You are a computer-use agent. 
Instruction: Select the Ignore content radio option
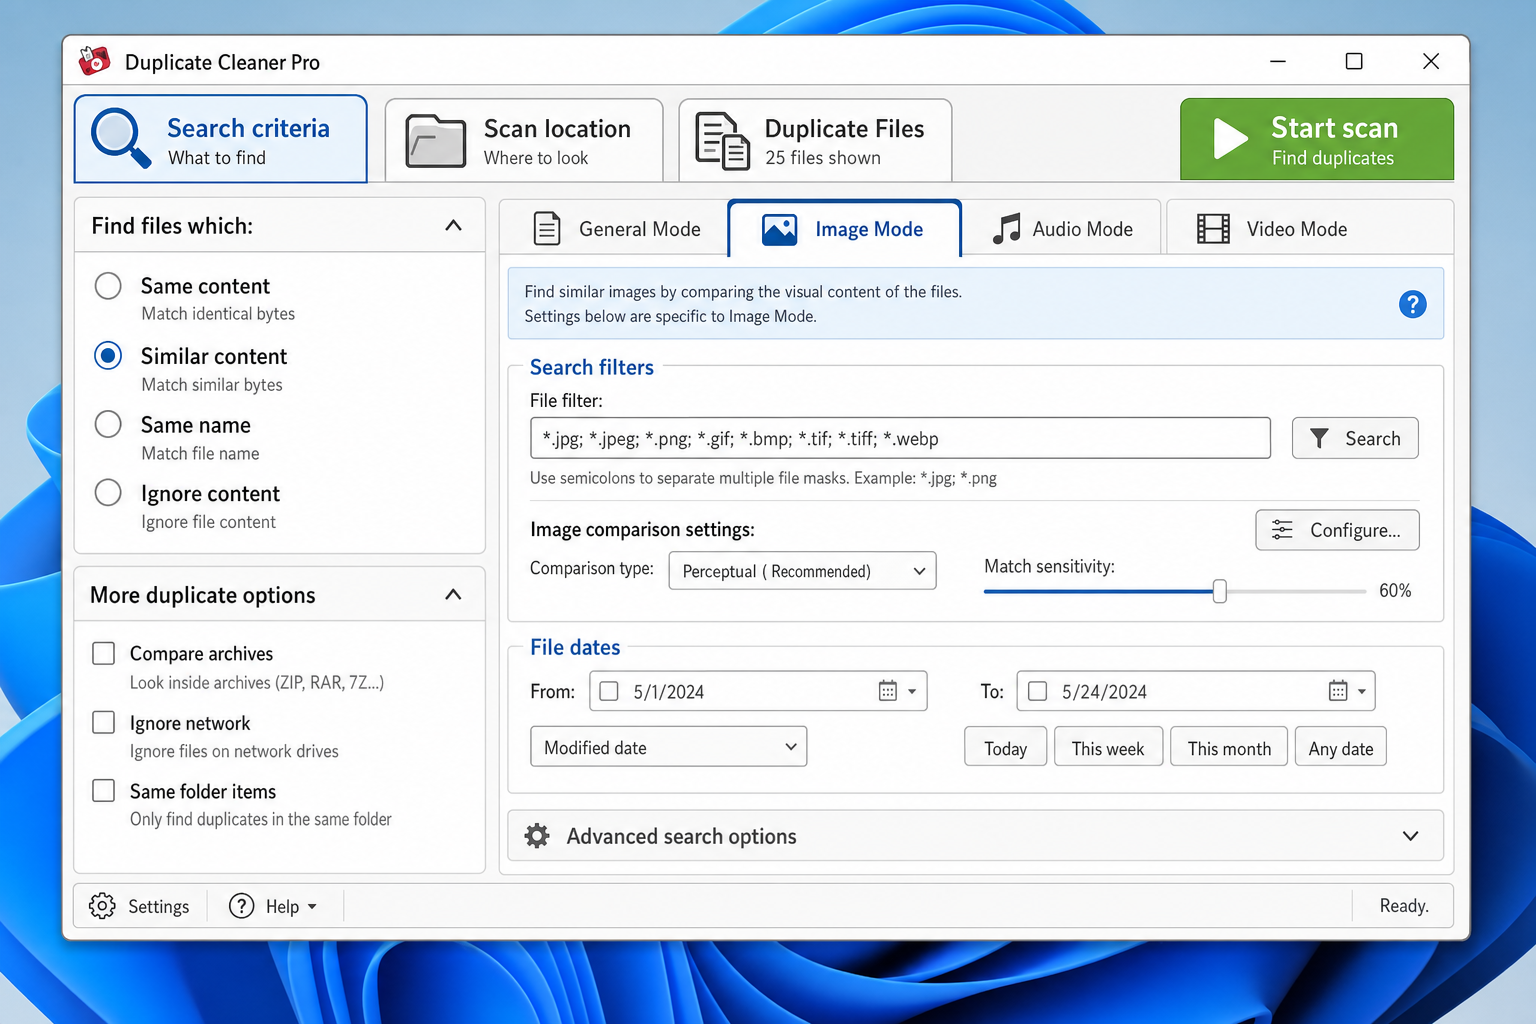(108, 493)
